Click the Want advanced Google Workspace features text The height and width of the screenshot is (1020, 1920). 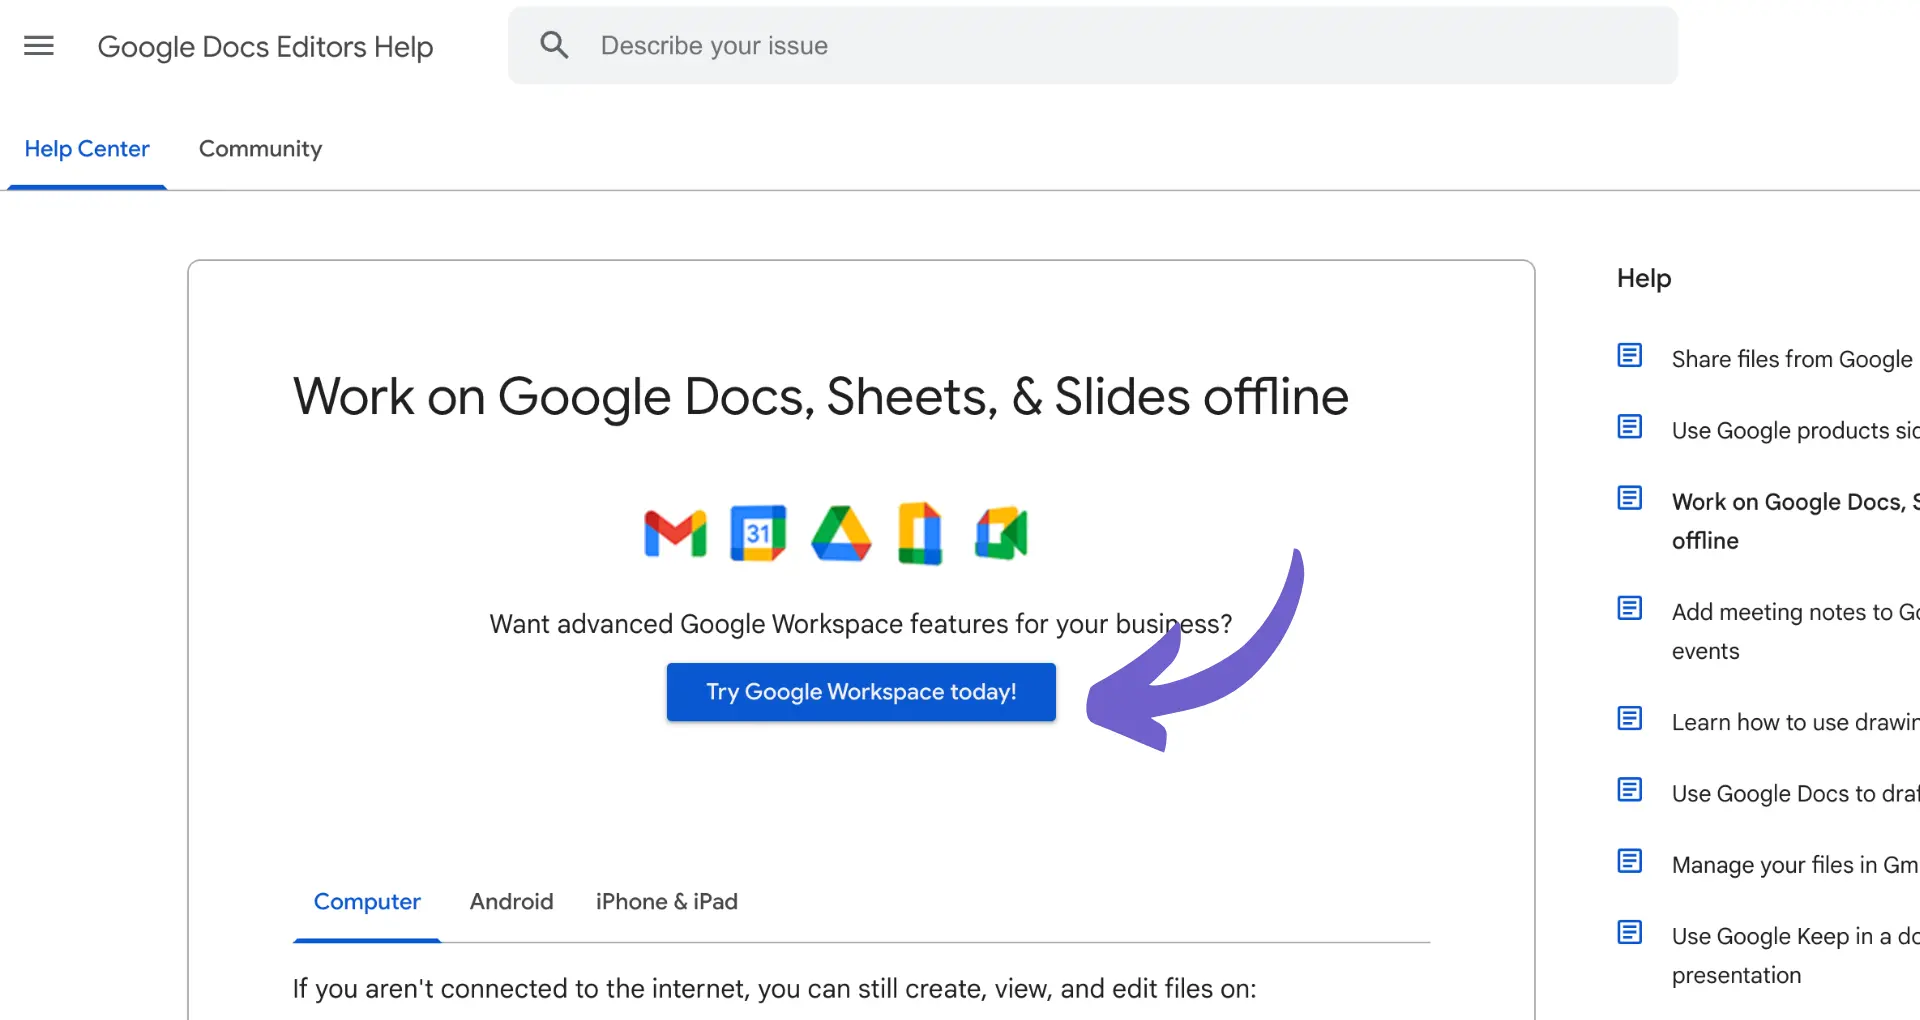[860, 624]
